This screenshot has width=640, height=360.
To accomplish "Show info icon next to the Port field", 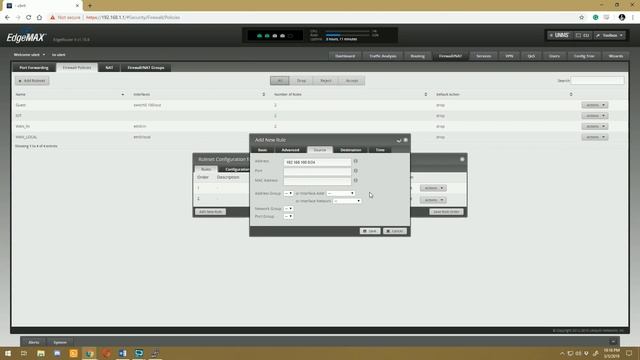I will (356, 171).
